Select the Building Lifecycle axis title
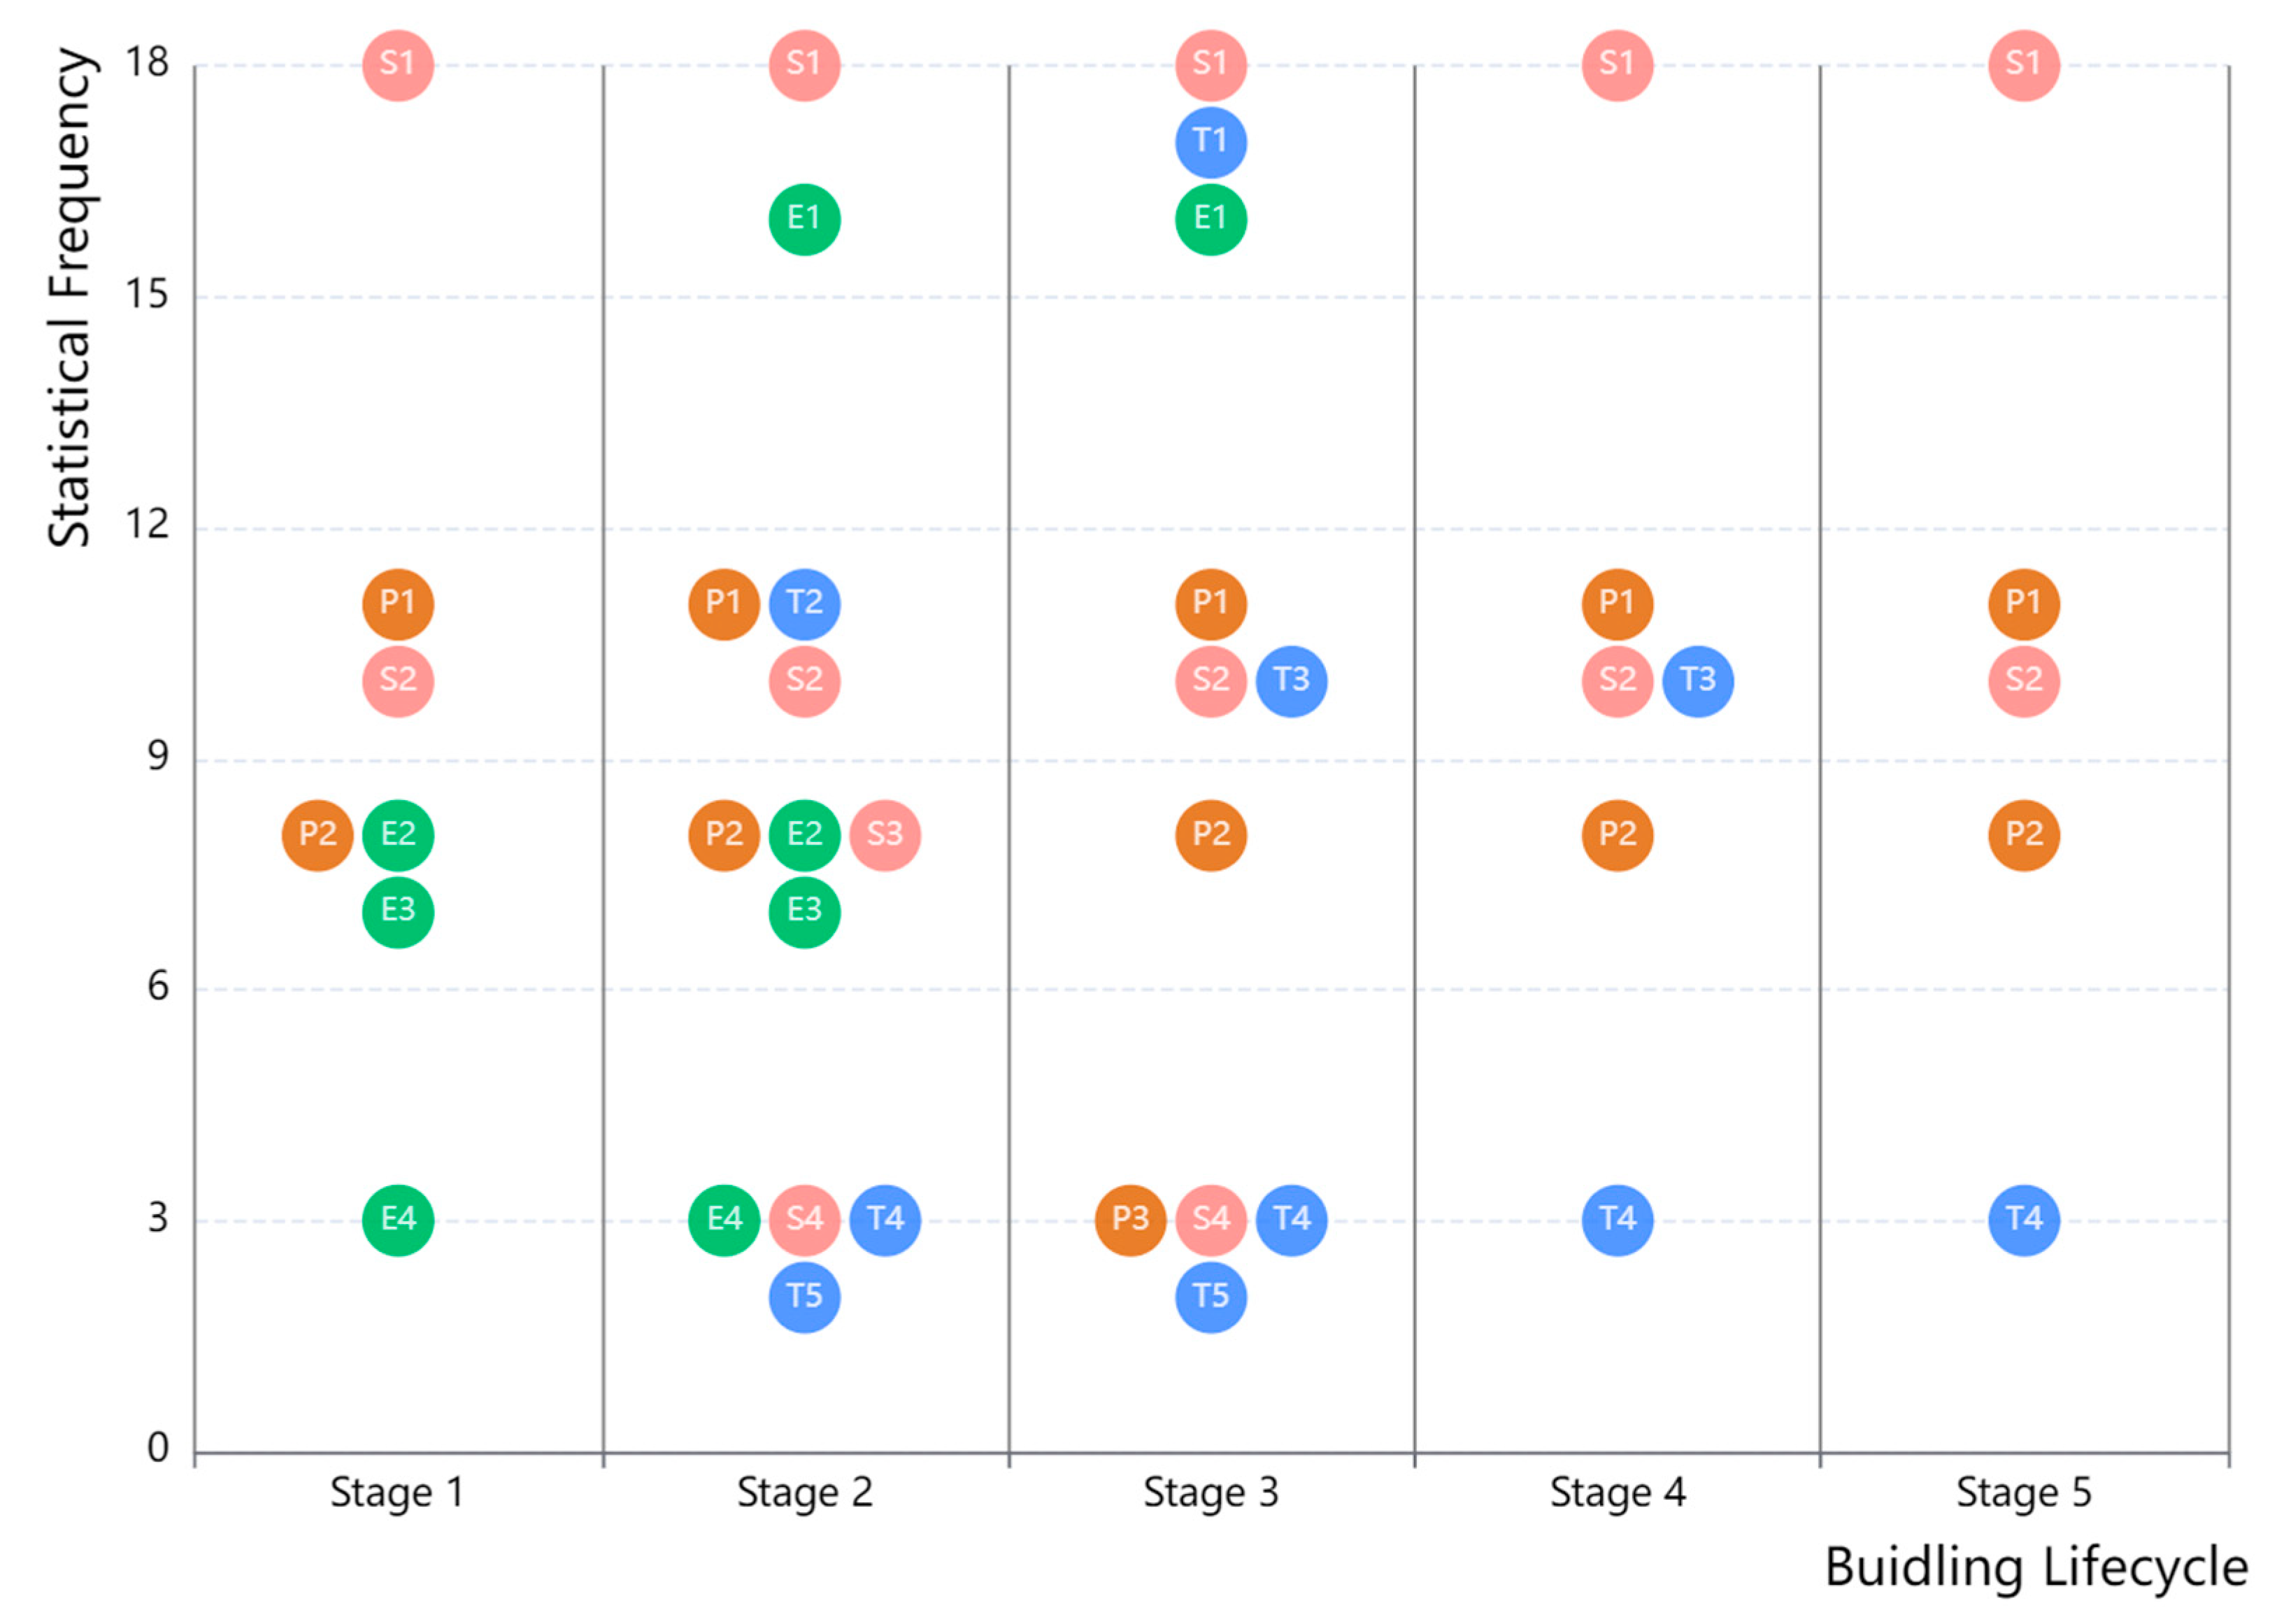This screenshot has height=1624, width=2284. [x=2036, y=1567]
